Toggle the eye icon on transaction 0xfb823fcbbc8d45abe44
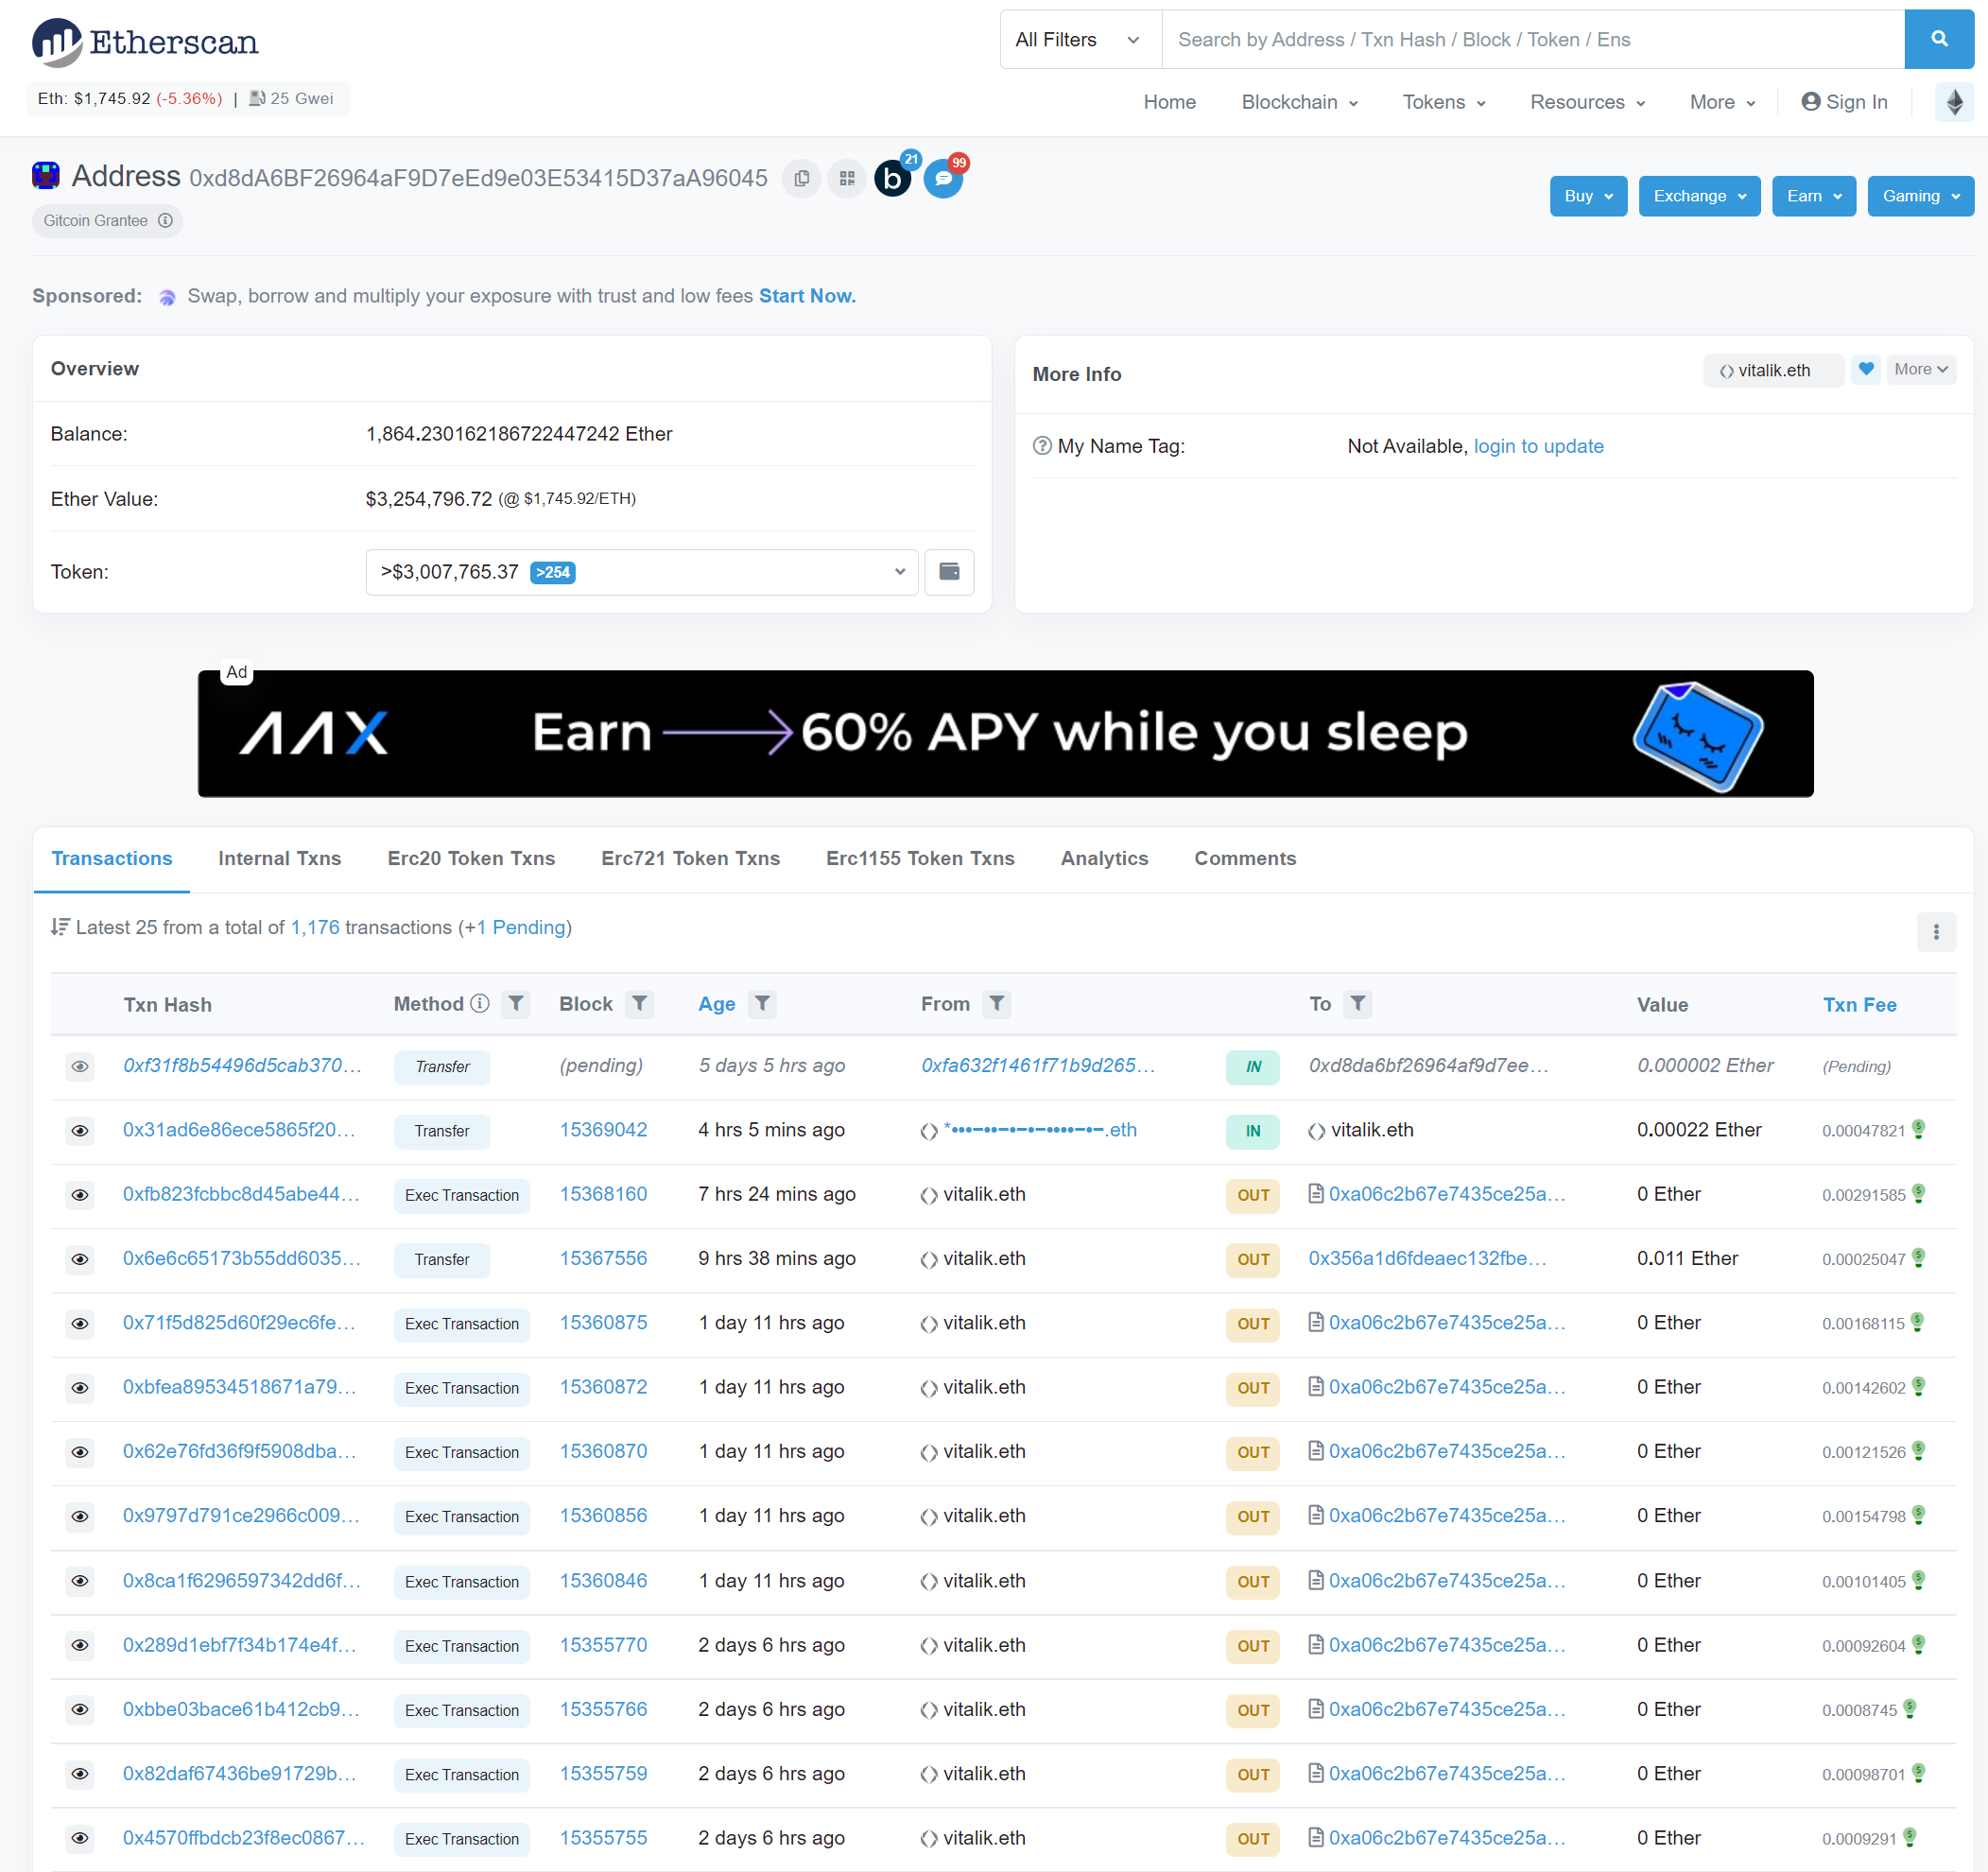 click(x=80, y=1195)
